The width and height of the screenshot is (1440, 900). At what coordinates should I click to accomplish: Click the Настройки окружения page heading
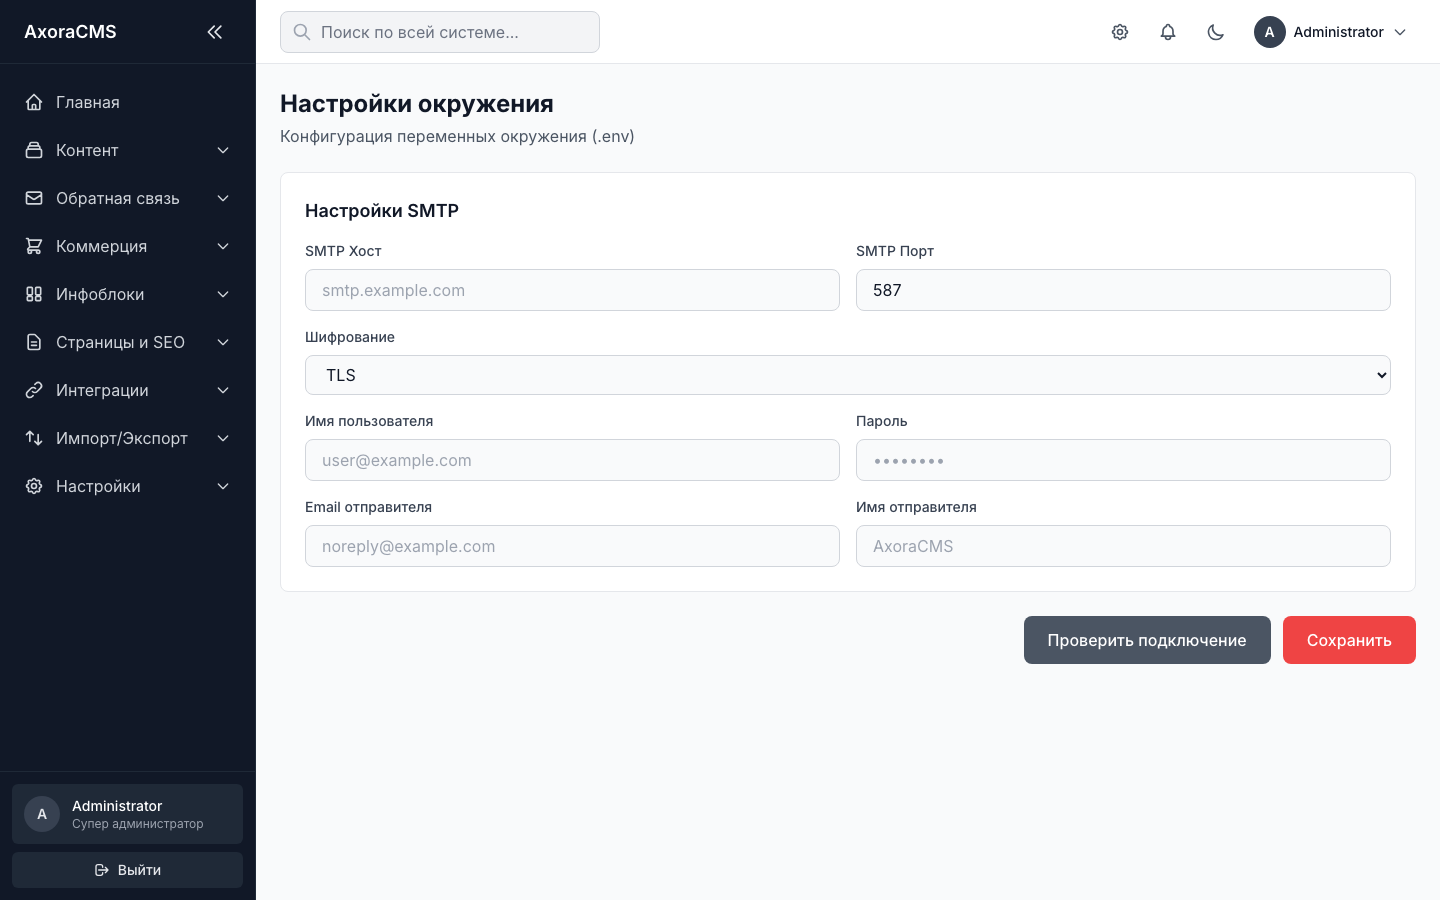click(417, 104)
